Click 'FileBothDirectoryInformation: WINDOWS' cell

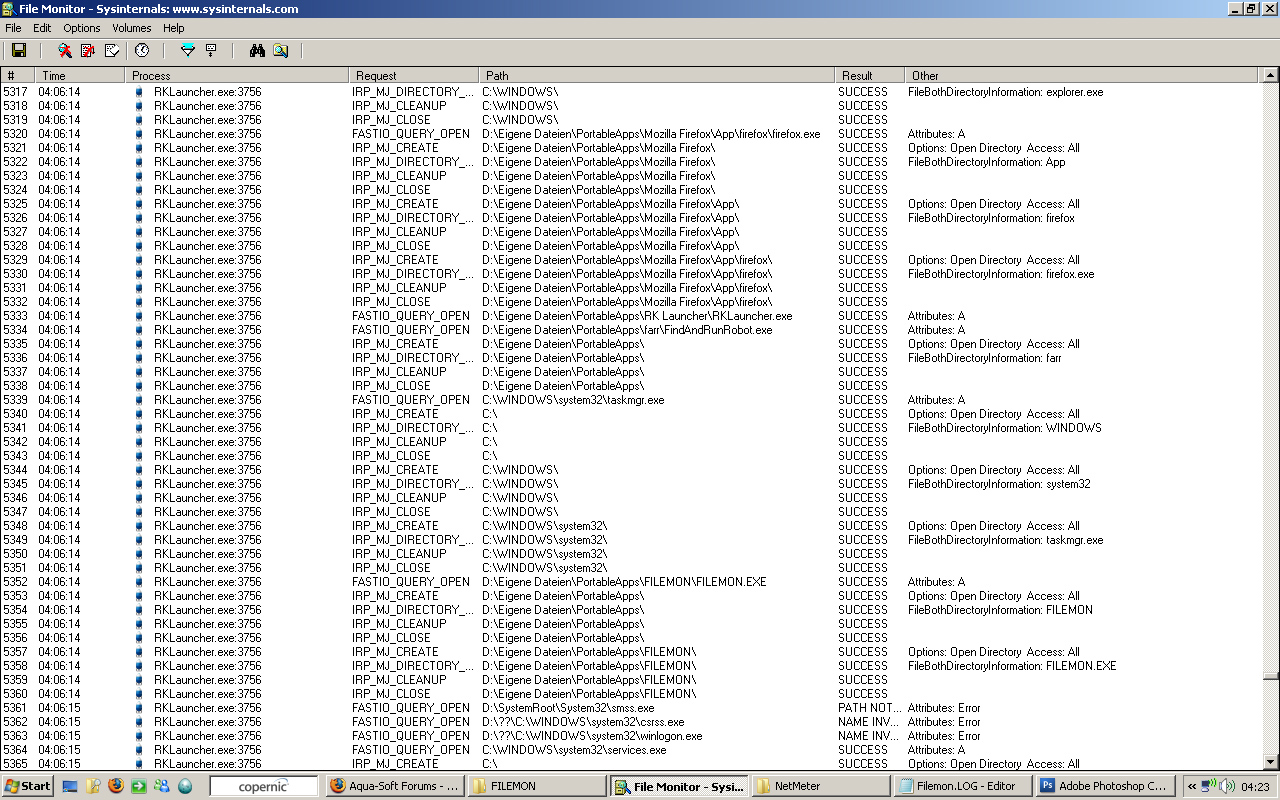click(x=1004, y=427)
